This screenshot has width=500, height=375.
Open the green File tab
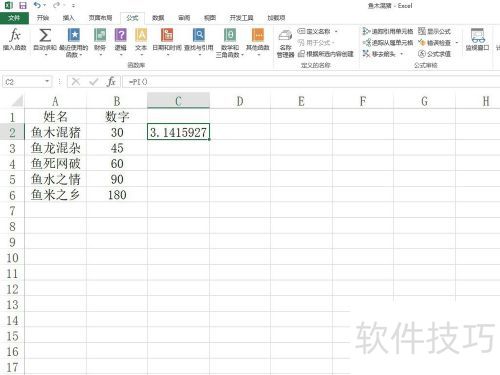click(x=14, y=18)
